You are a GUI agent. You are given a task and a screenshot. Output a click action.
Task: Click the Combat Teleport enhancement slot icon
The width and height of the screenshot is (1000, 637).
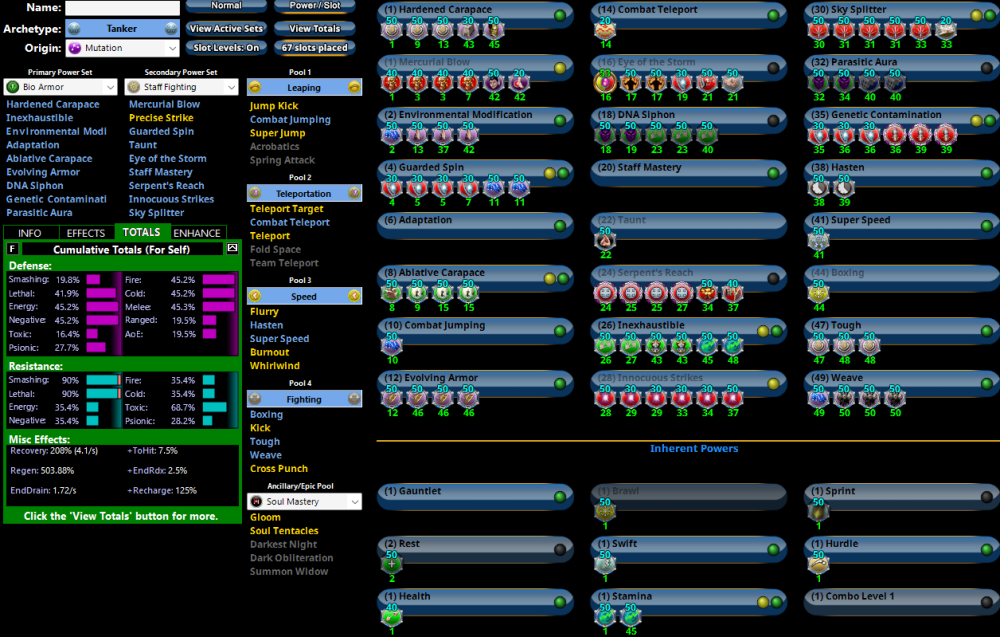604,31
